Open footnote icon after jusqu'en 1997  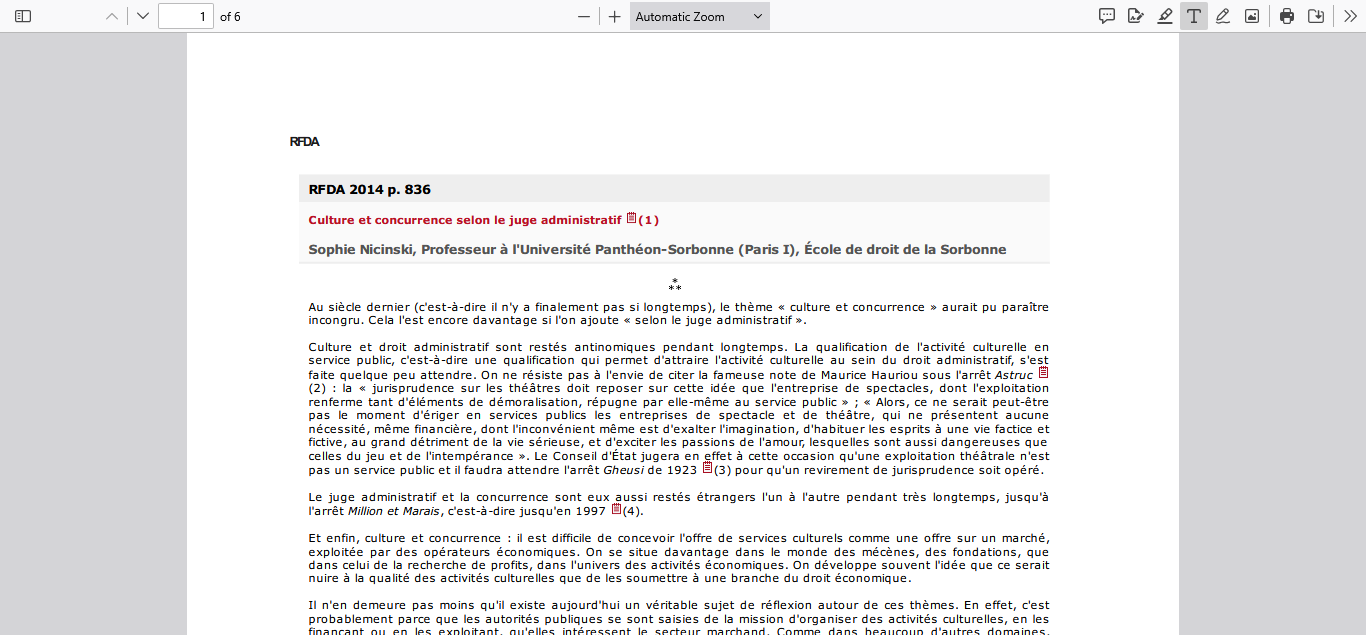pos(616,508)
